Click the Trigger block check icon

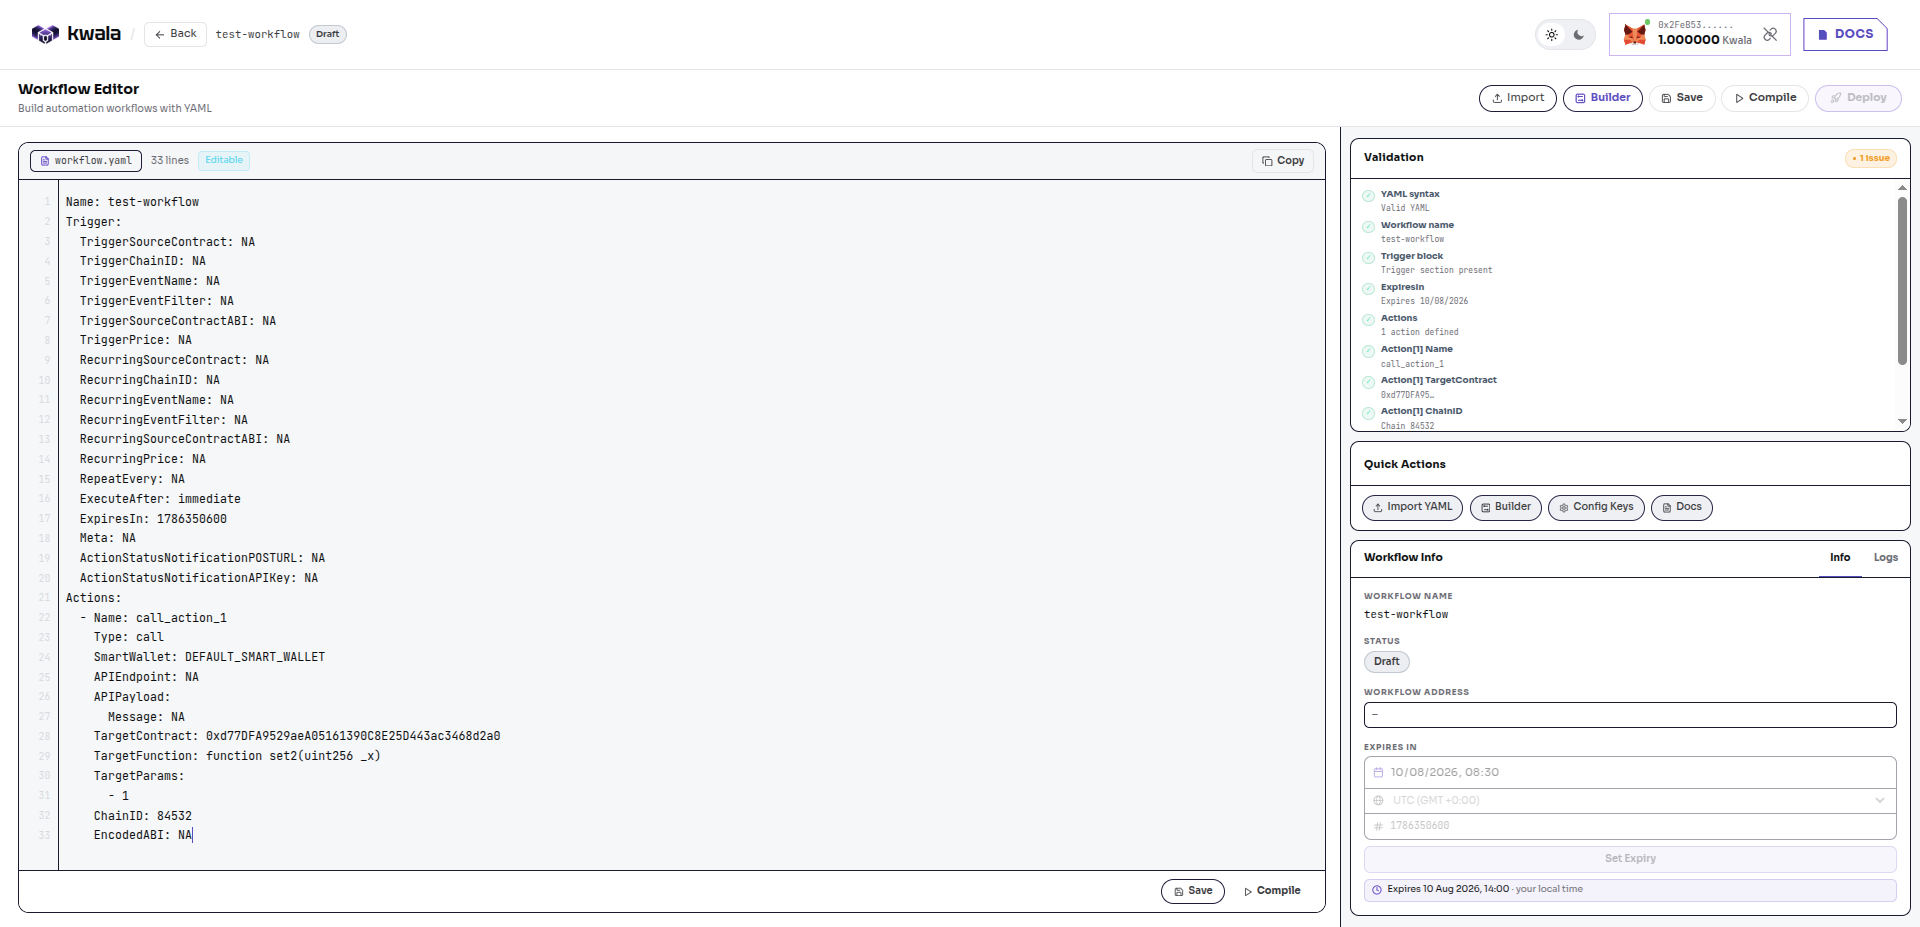coord(1368,258)
